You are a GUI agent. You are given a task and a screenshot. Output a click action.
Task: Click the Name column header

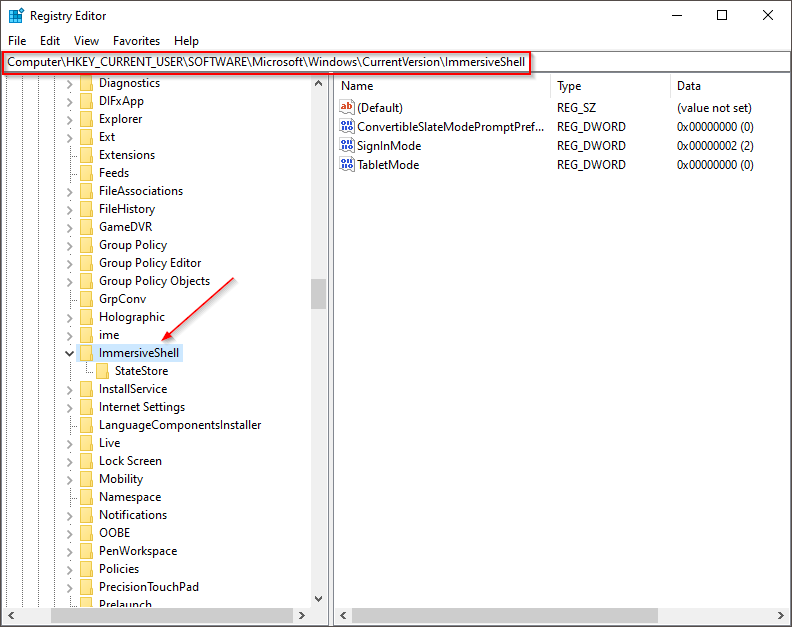coord(443,86)
